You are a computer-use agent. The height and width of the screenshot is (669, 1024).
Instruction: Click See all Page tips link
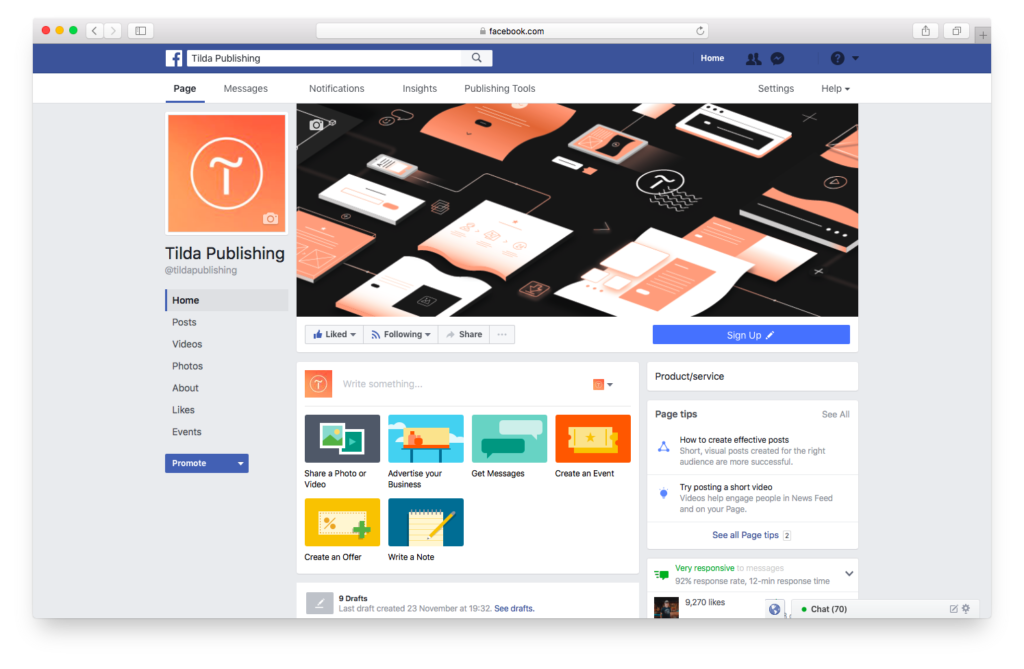(x=745, y=535)
